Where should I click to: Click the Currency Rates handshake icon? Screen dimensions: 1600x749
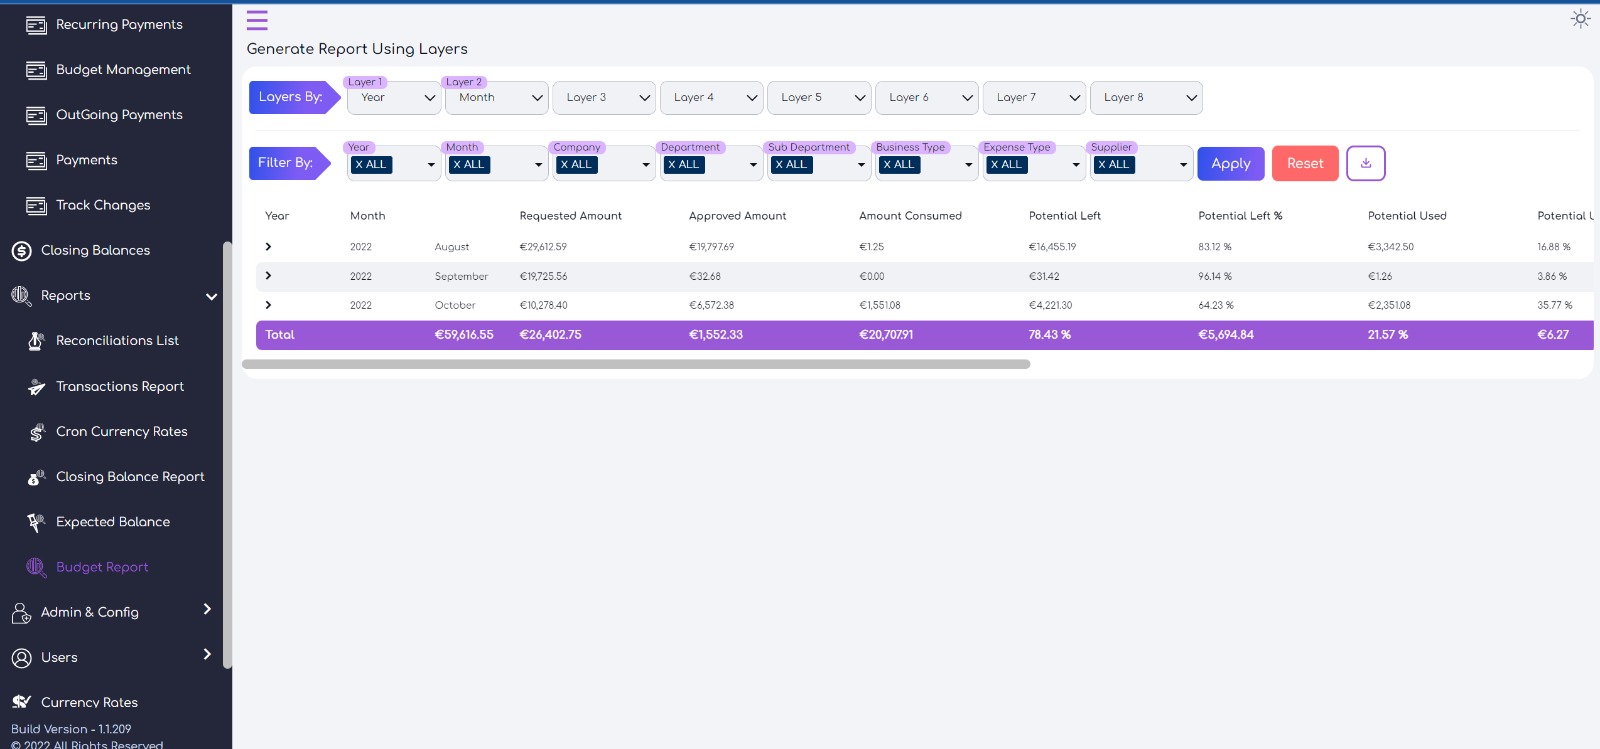coord(21,702)
